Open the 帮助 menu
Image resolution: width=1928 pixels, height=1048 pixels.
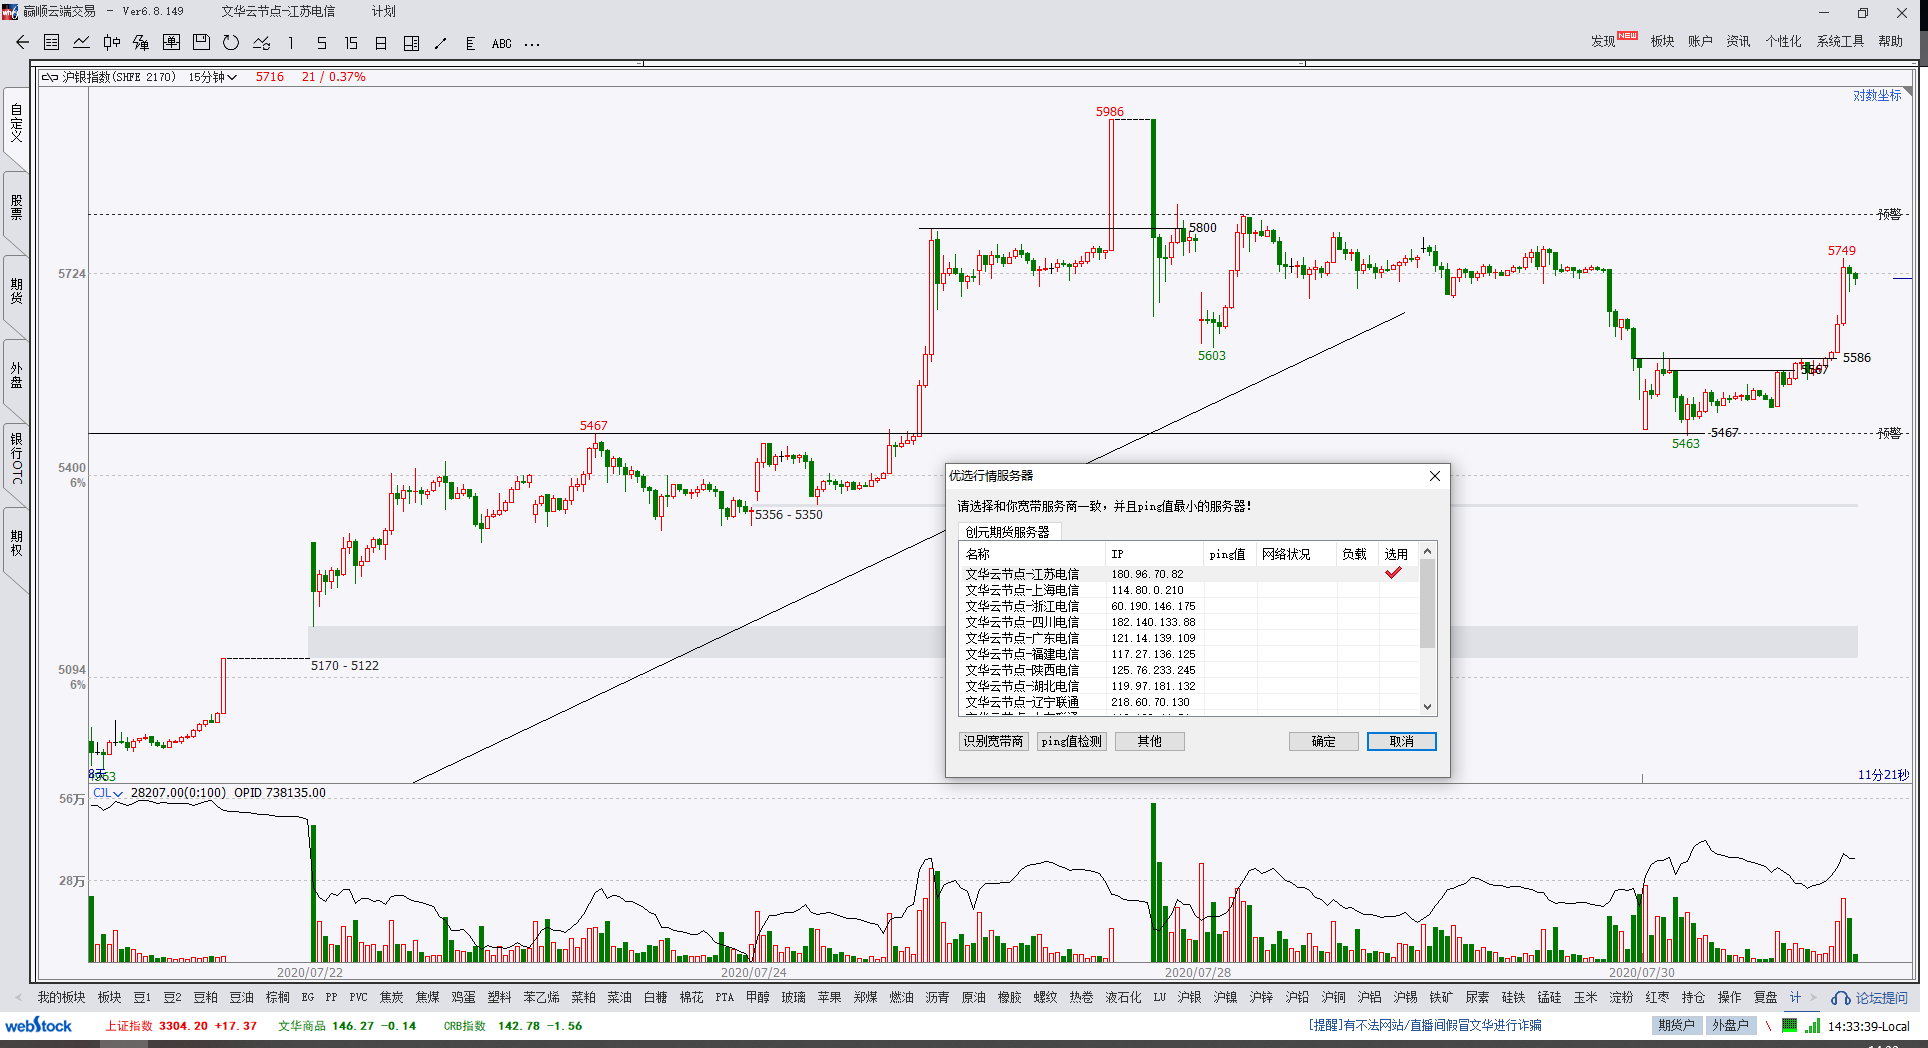tap(1890, 41)
